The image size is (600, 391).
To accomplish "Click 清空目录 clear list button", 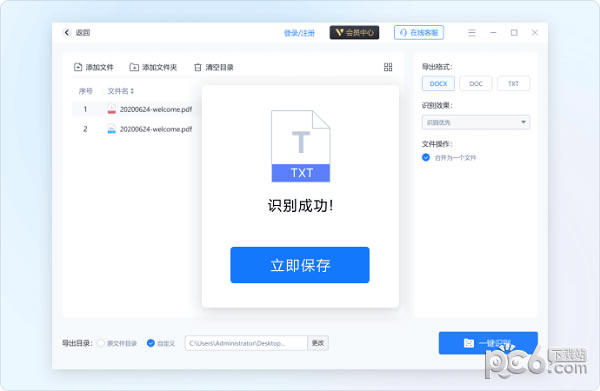I will click(x=214, y=67).
